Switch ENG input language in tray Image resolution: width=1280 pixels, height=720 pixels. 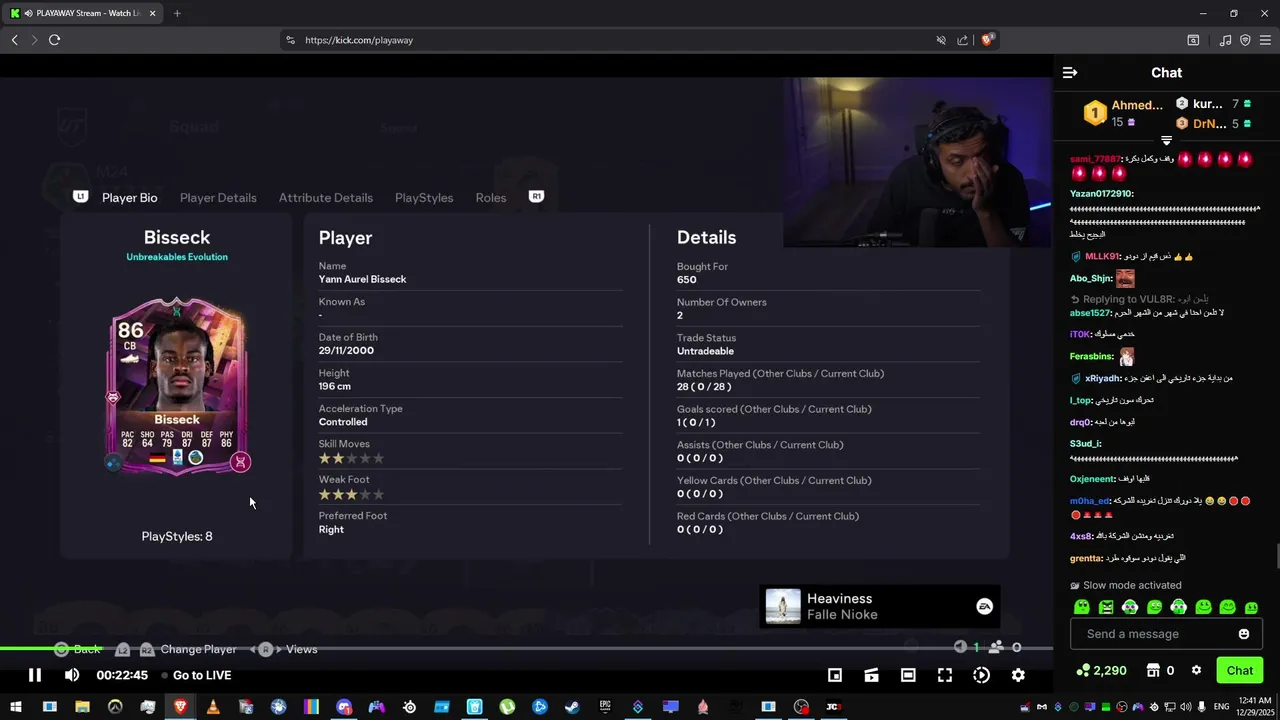[1221, 707]
